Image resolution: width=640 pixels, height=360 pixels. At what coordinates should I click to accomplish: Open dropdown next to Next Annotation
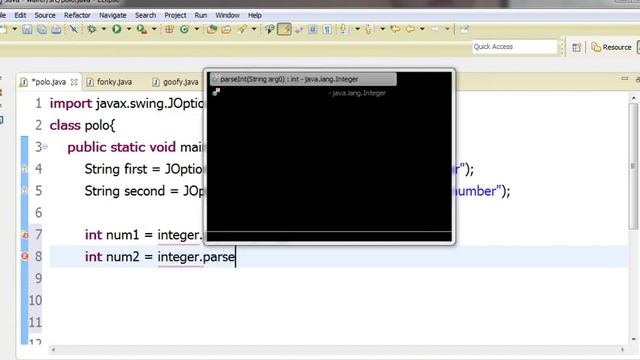pos(357,29)
